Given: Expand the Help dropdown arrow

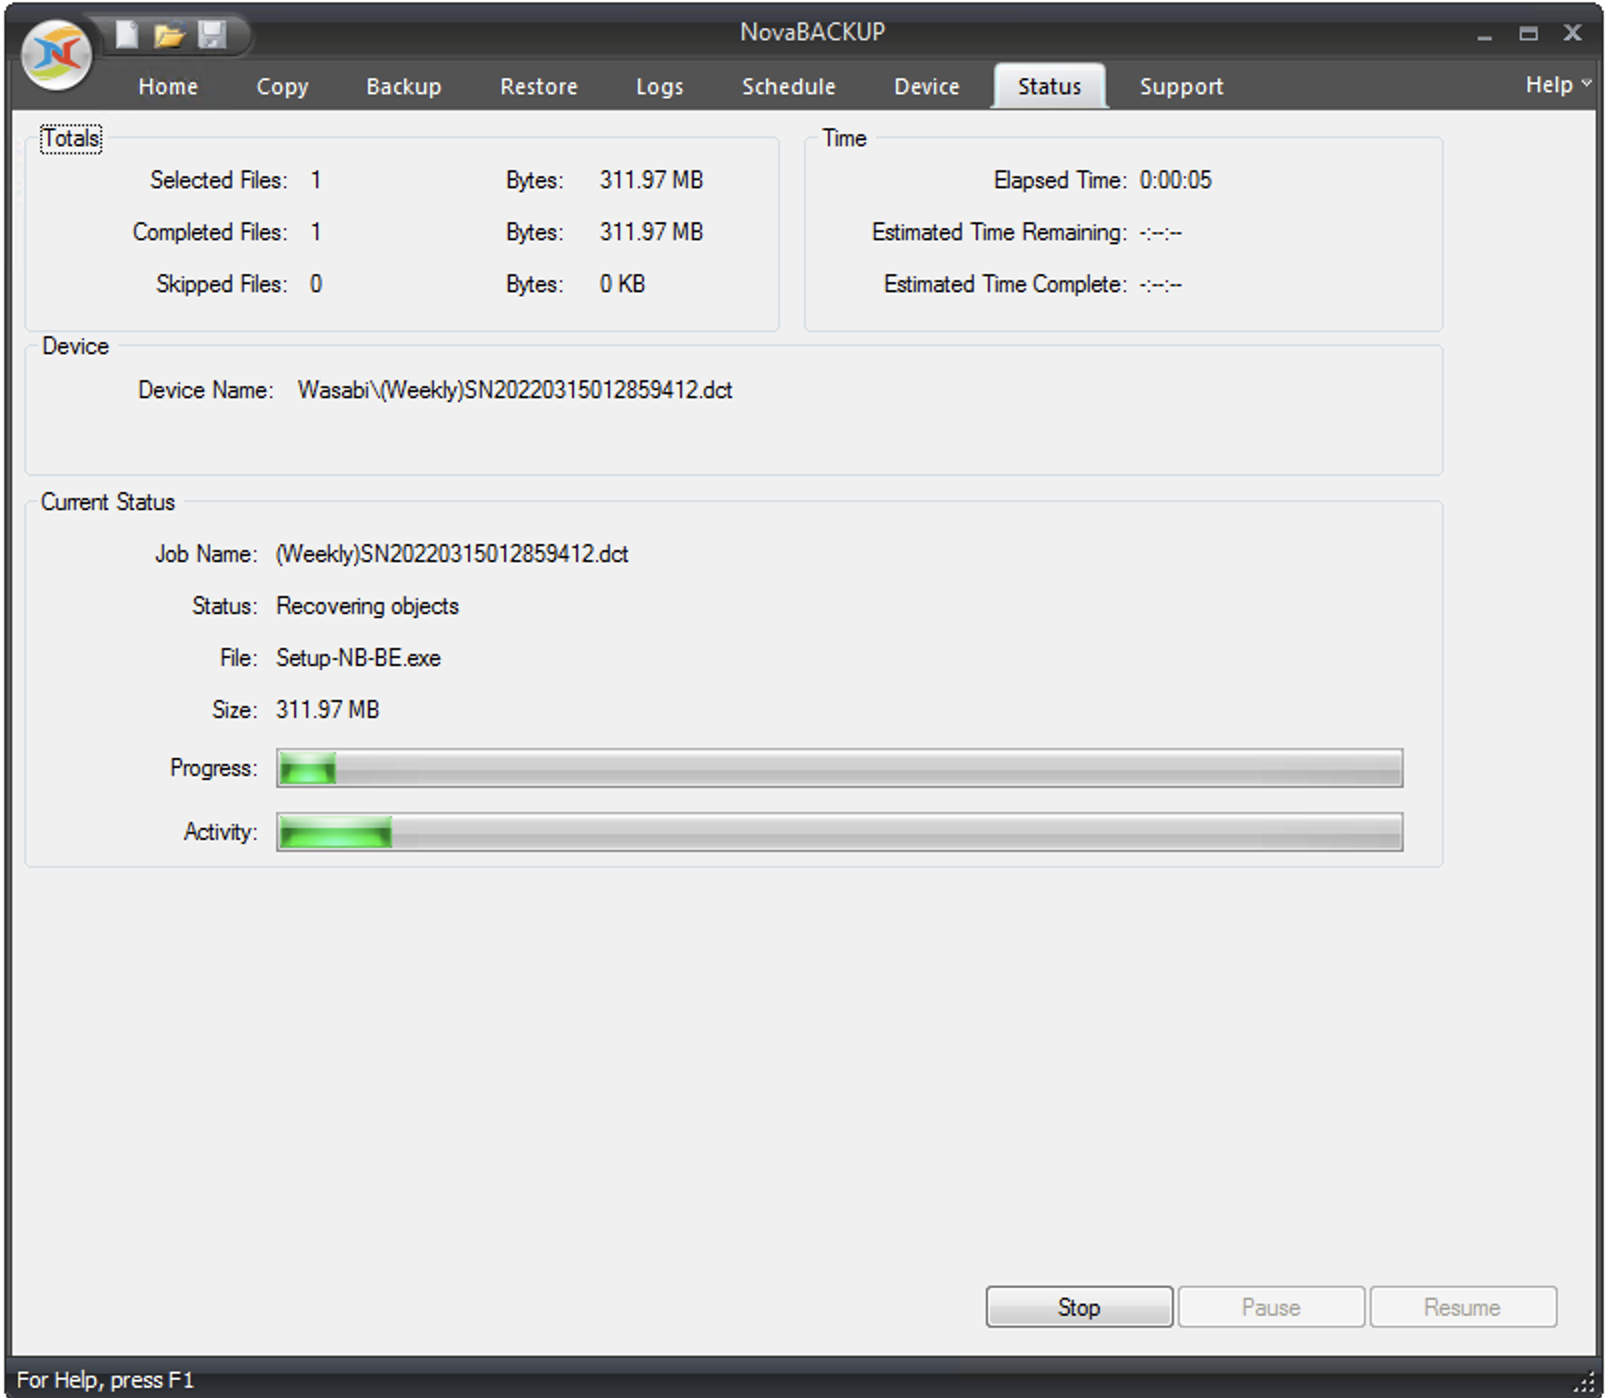Looking at the screenshot, I should coord(1586,84).
